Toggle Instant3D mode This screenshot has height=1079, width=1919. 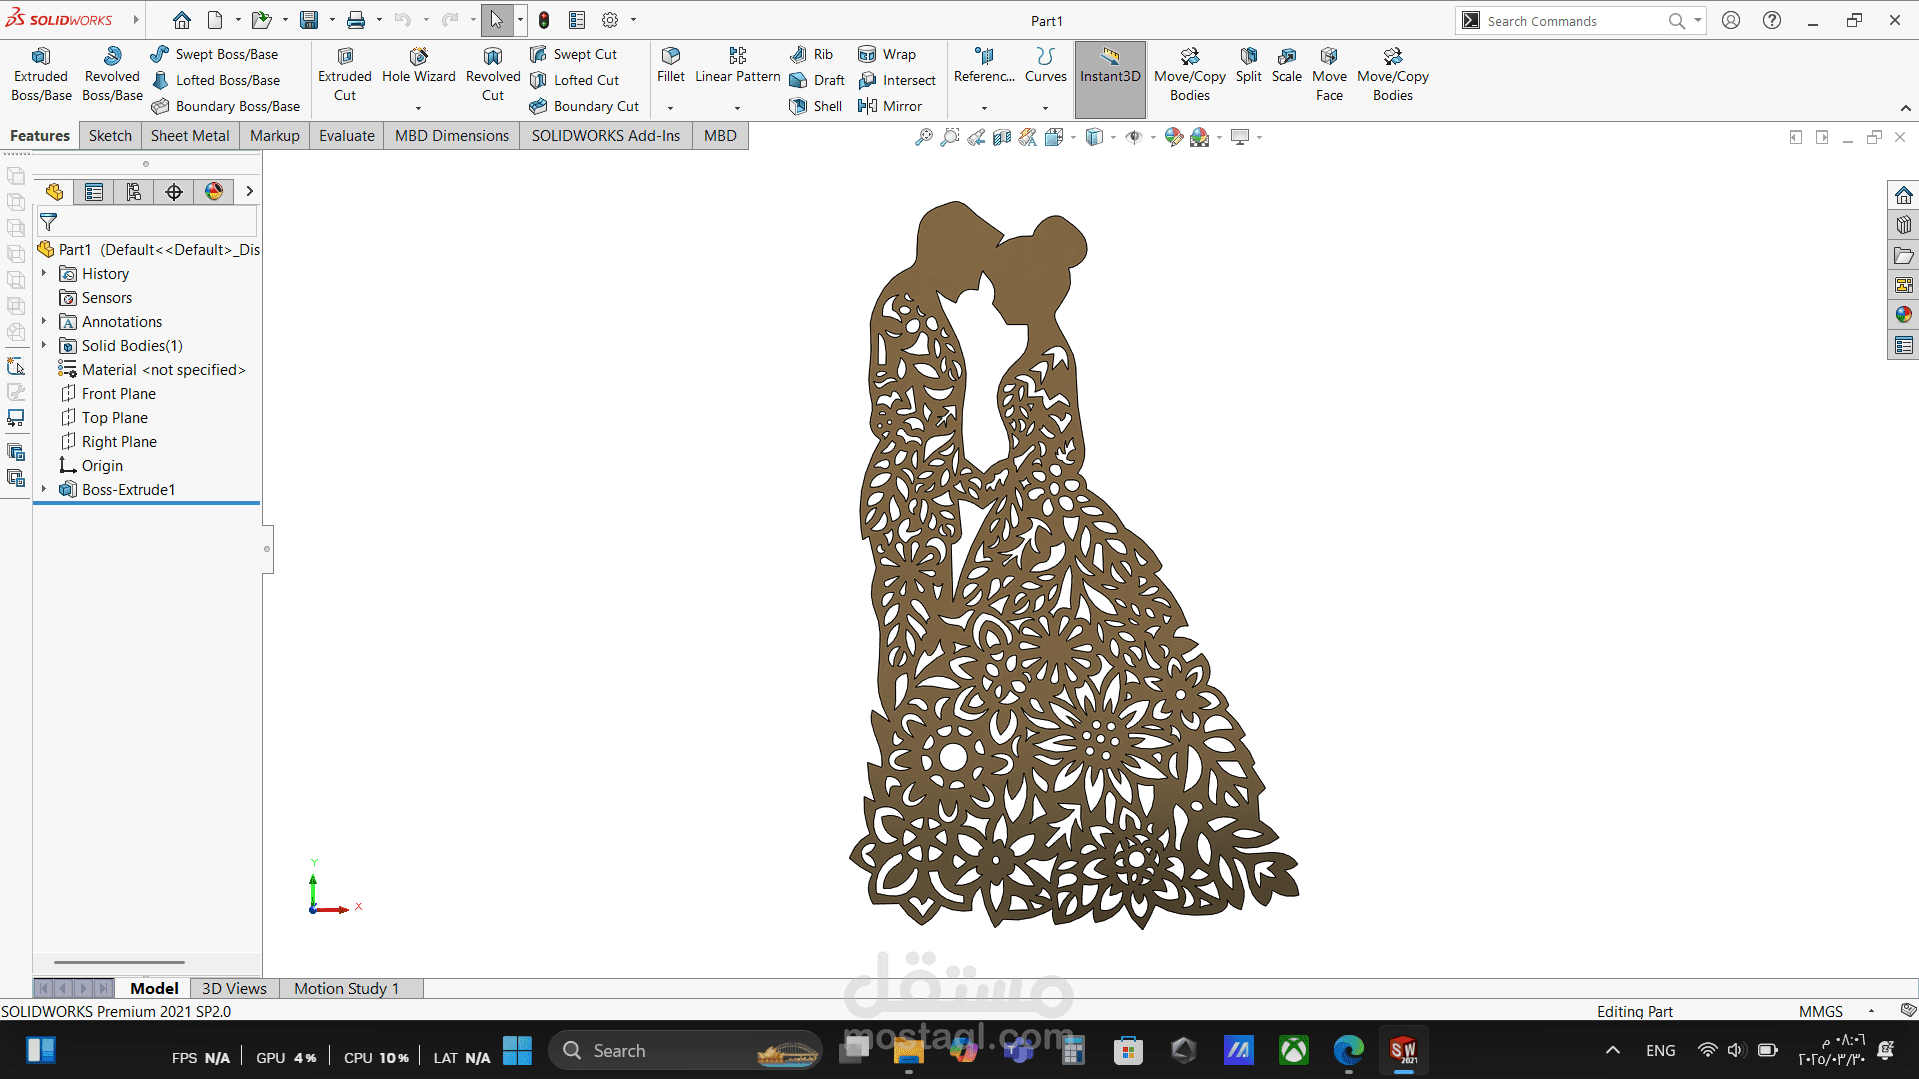point(1110,80)
